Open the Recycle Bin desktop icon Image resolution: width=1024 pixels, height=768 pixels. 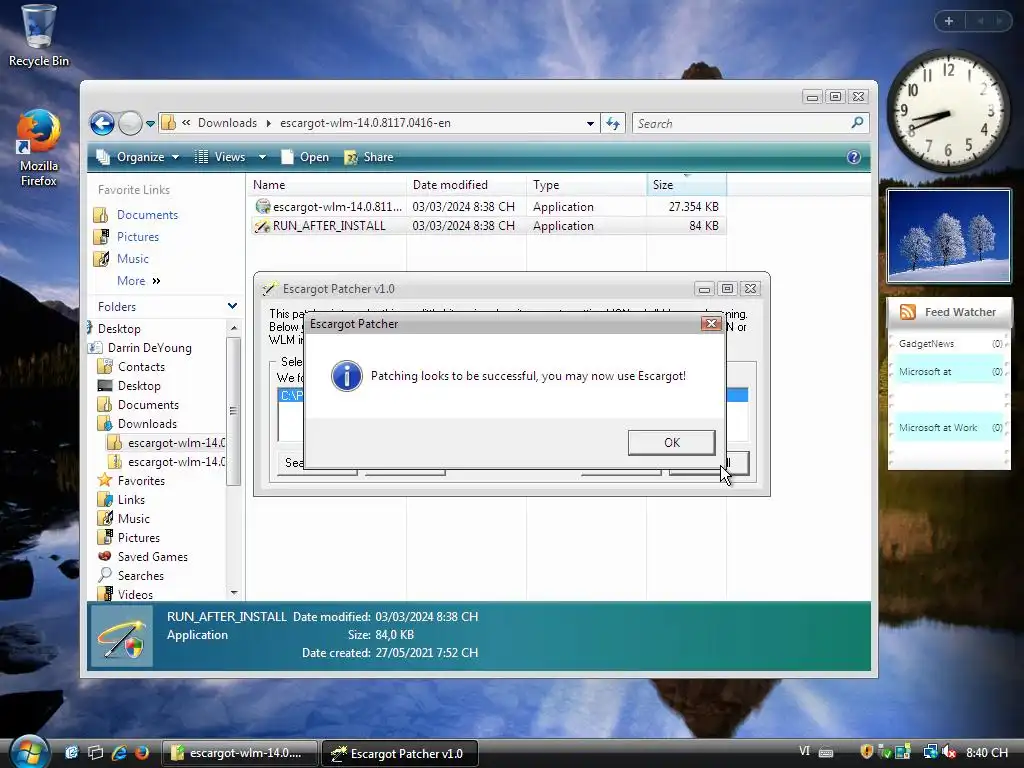[x=39, y=36]
